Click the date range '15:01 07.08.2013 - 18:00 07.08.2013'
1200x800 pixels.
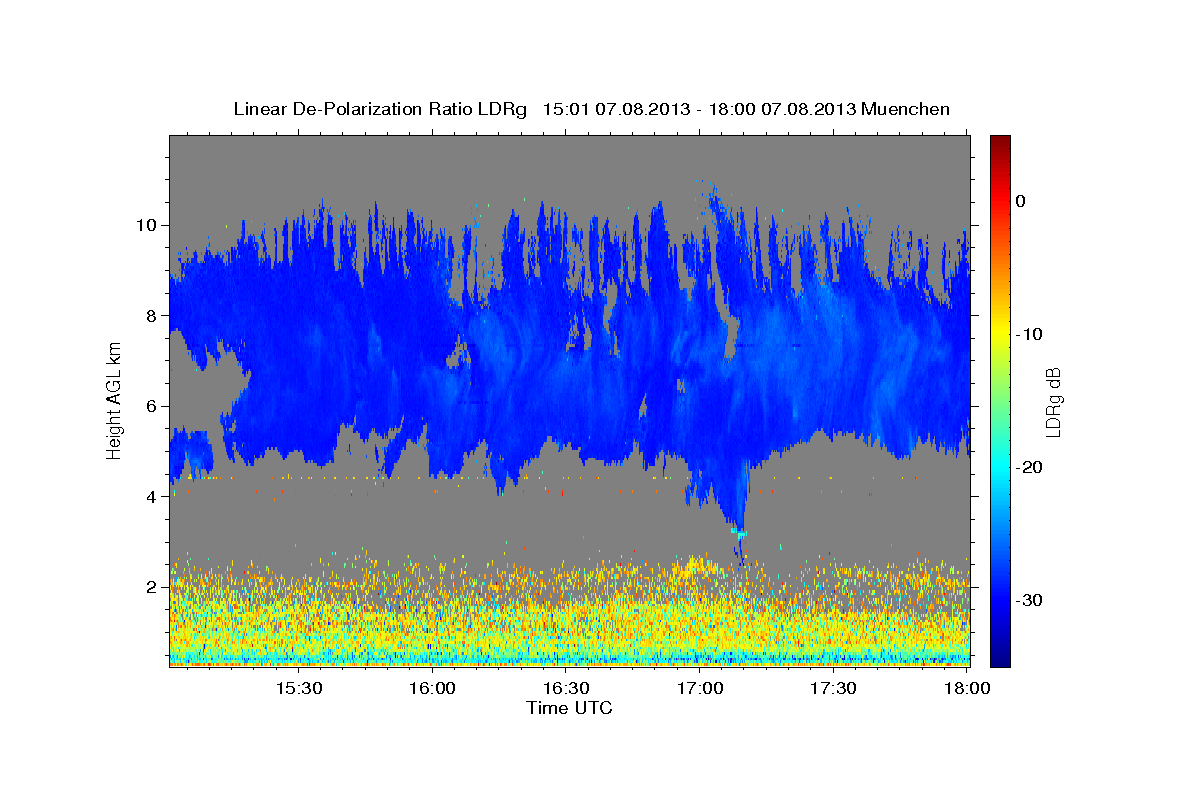[x=699, y=109]
